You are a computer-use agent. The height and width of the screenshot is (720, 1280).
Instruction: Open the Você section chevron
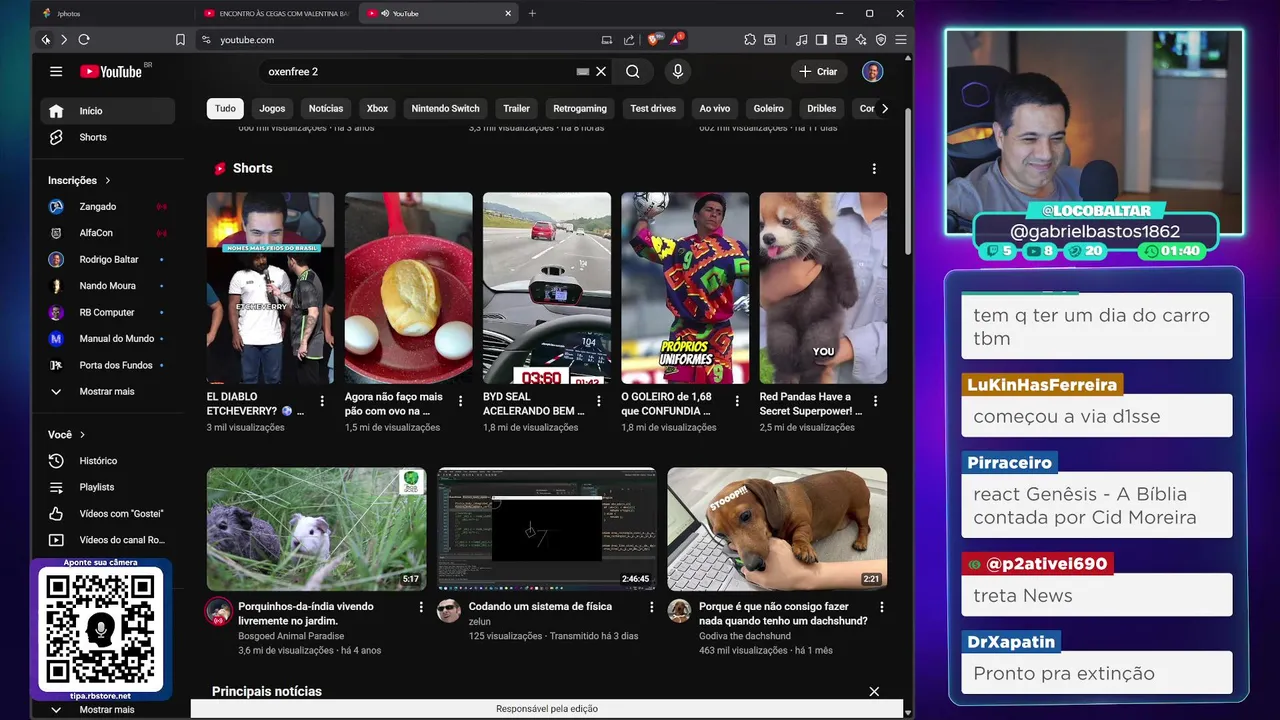pyautogui.click(x=82, y=435)
